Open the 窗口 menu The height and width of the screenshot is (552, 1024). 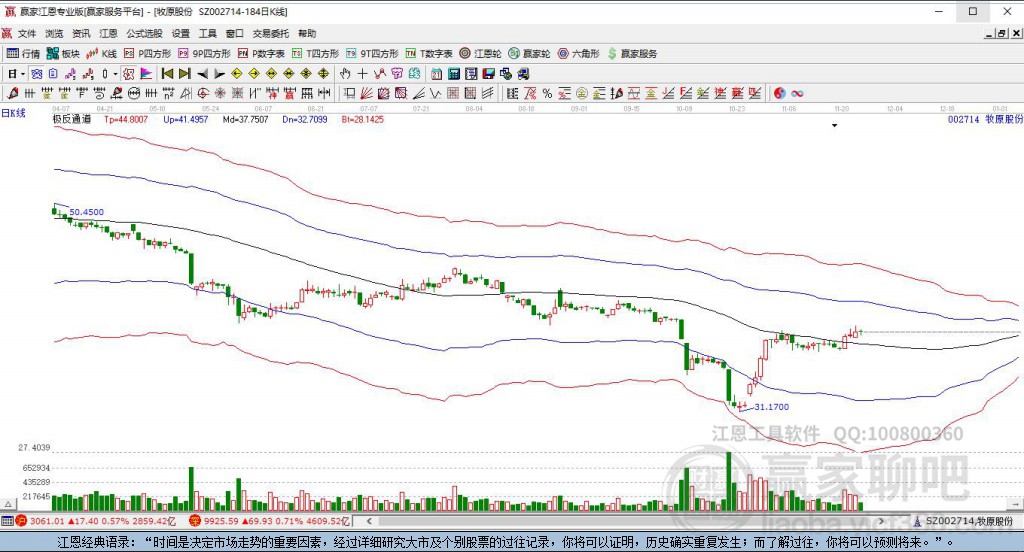[234, 33]
